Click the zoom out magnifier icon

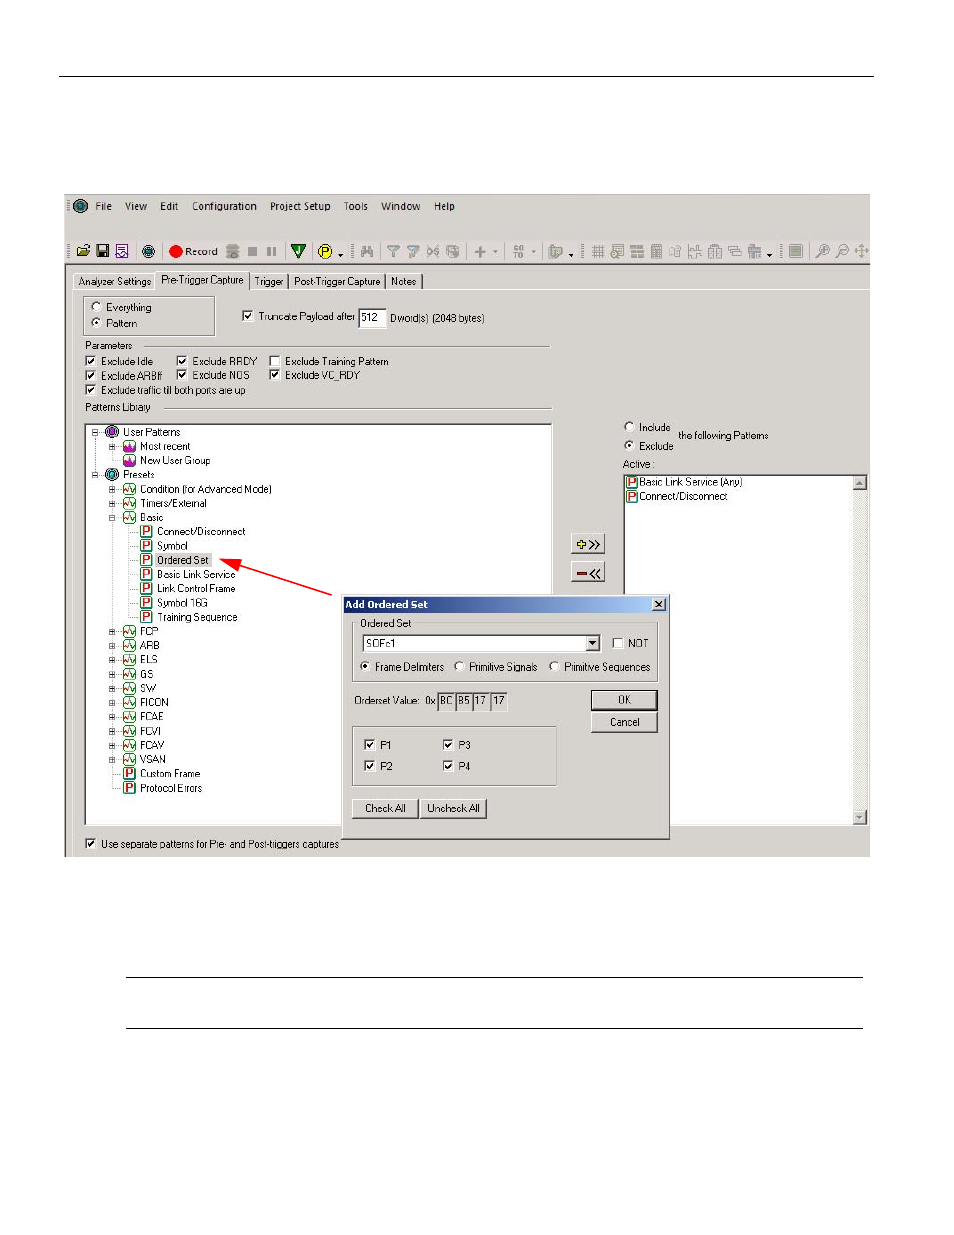842,251
